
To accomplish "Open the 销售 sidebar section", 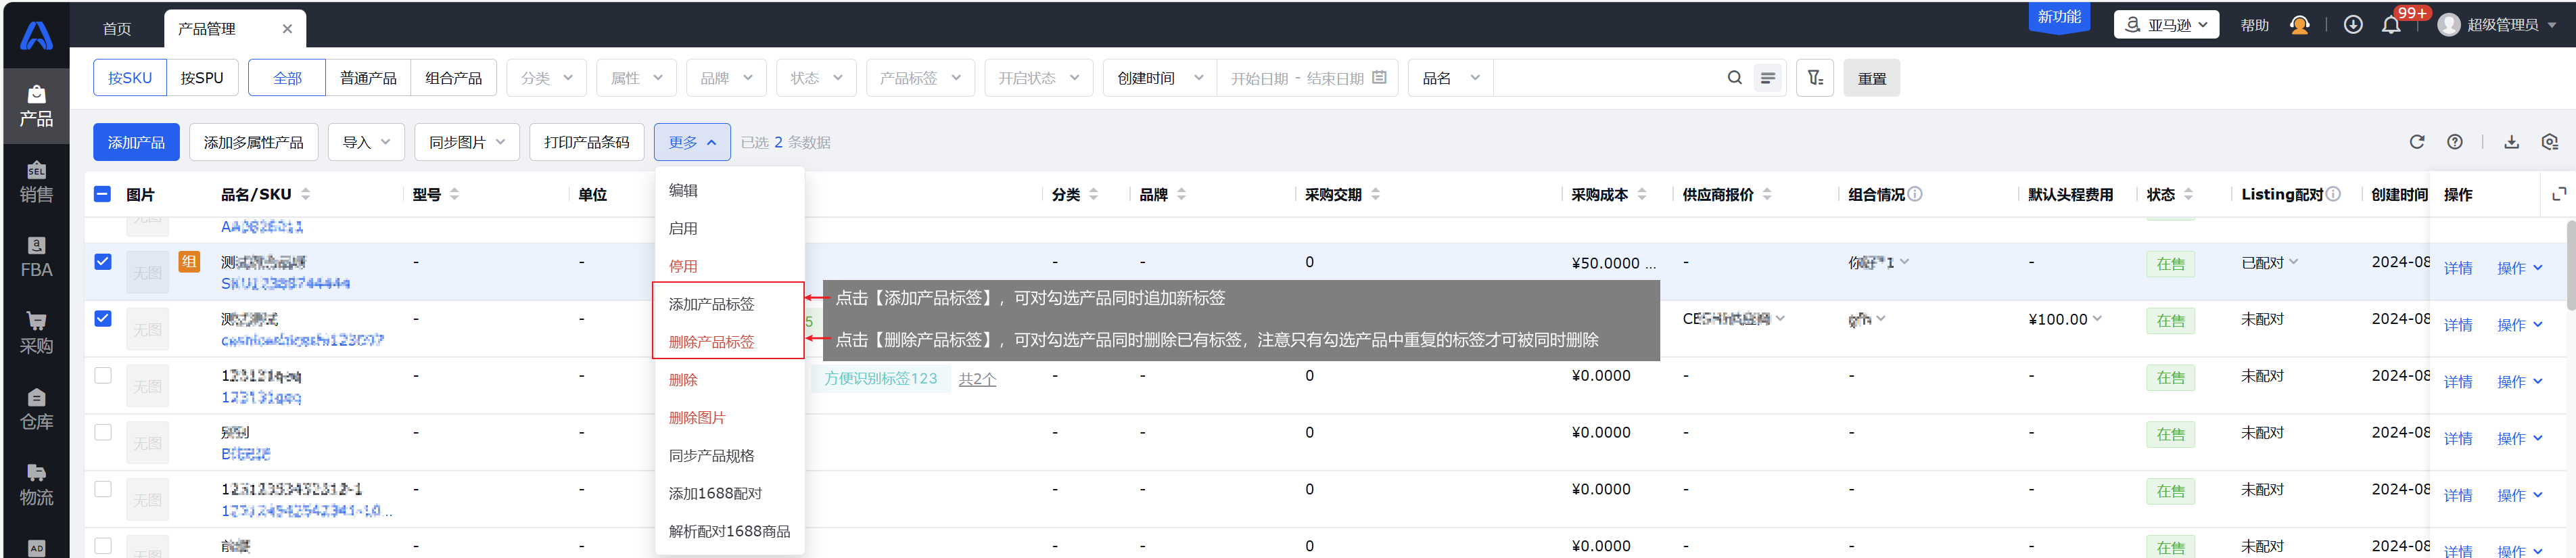I will point(36,182).
